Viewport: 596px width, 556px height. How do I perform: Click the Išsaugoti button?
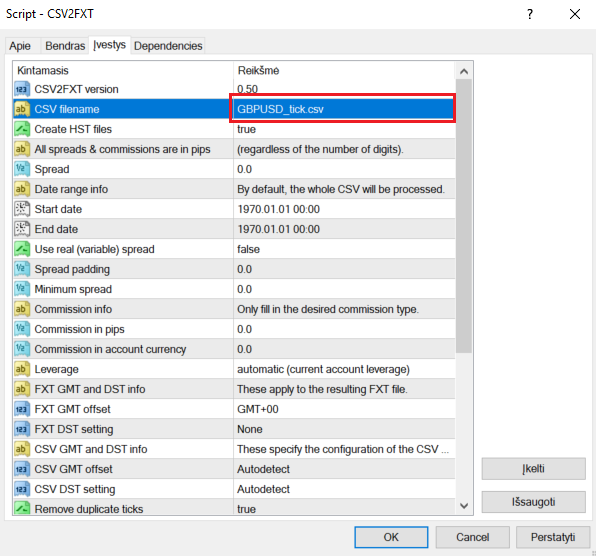533,502
